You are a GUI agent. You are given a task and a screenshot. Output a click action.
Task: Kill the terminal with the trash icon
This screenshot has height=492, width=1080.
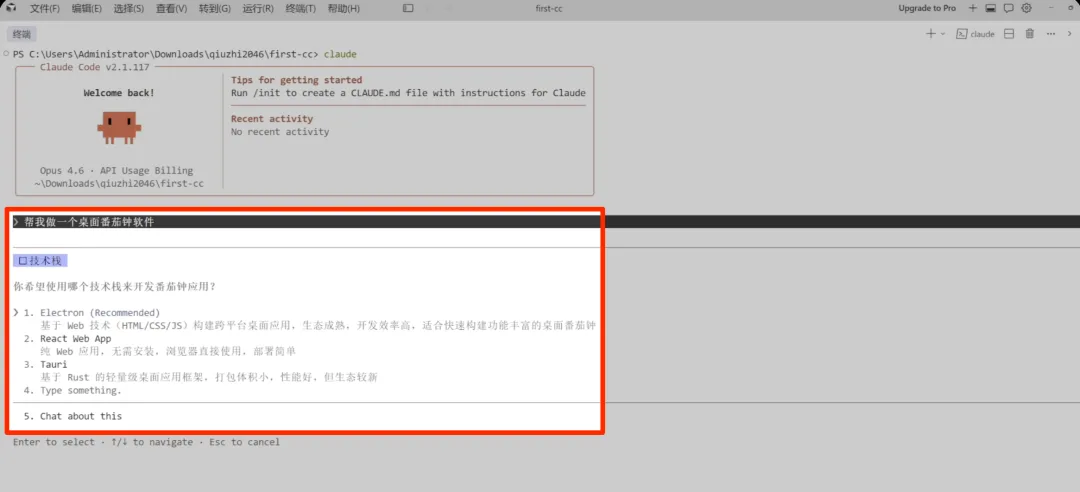point(1030,33)
